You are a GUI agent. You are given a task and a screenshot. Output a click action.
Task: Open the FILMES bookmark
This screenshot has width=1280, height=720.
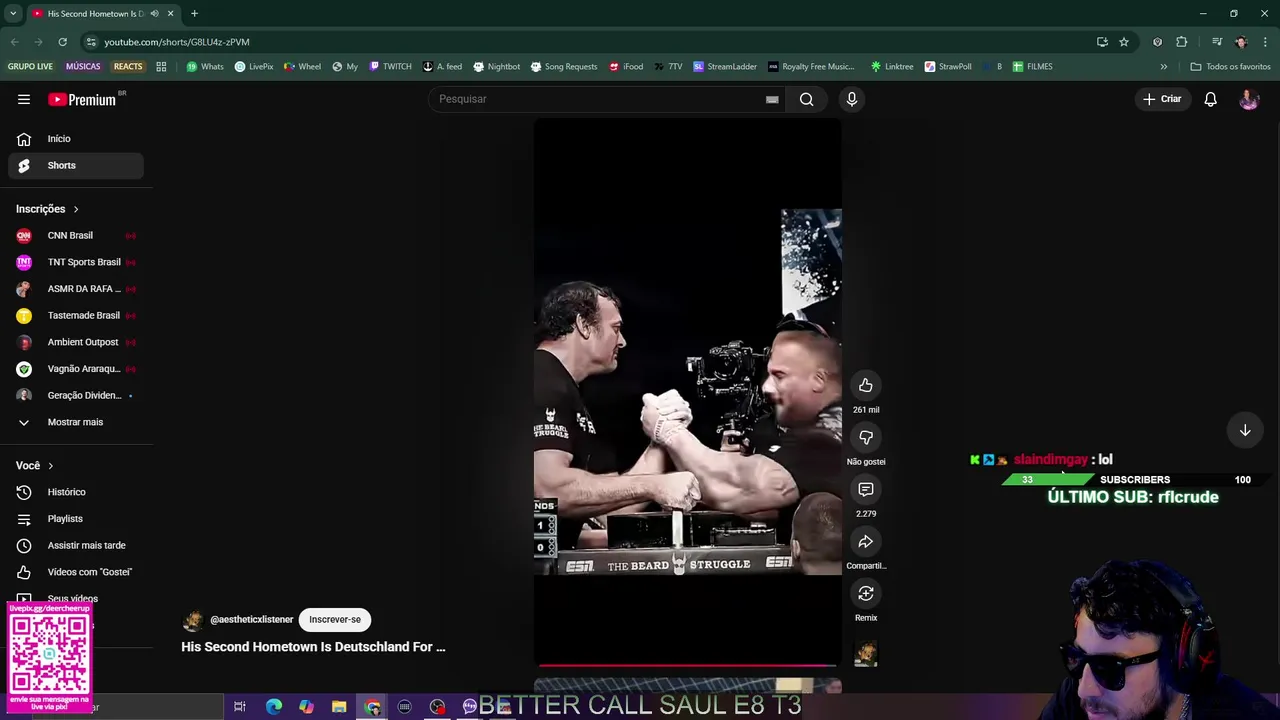1032,67
